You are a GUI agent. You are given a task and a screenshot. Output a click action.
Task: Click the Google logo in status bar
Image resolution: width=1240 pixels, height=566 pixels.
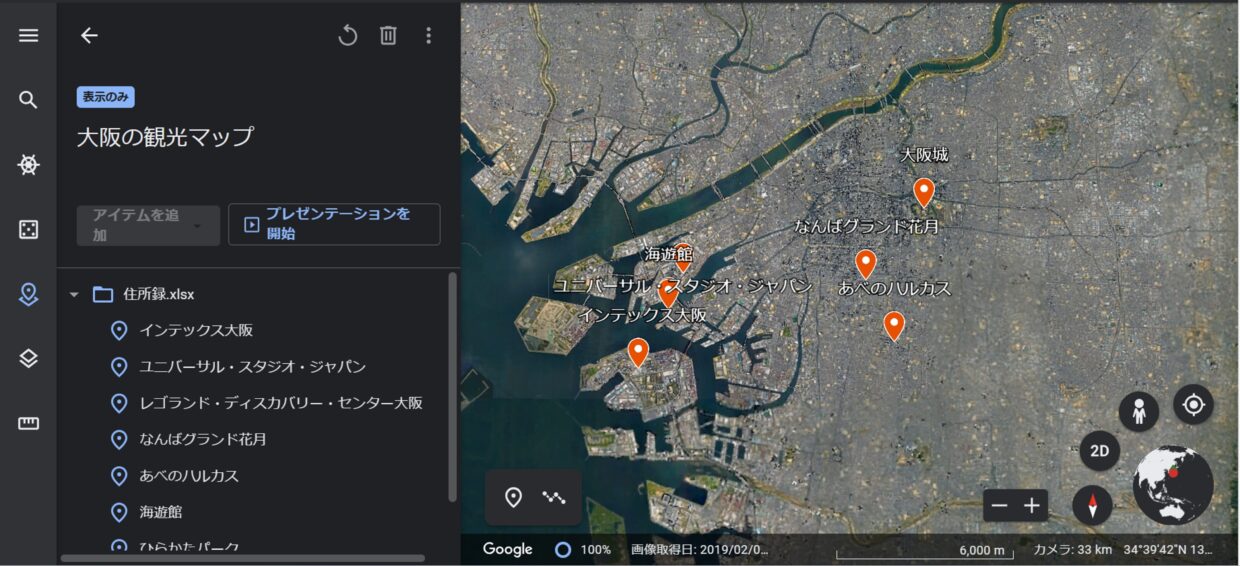pyautogui.click(x=508, y=549)
